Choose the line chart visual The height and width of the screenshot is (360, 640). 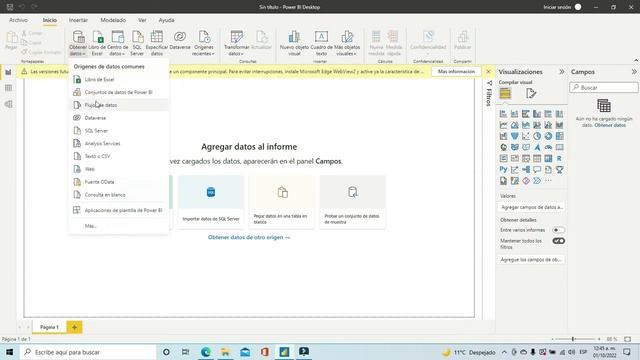coord(503,125)
